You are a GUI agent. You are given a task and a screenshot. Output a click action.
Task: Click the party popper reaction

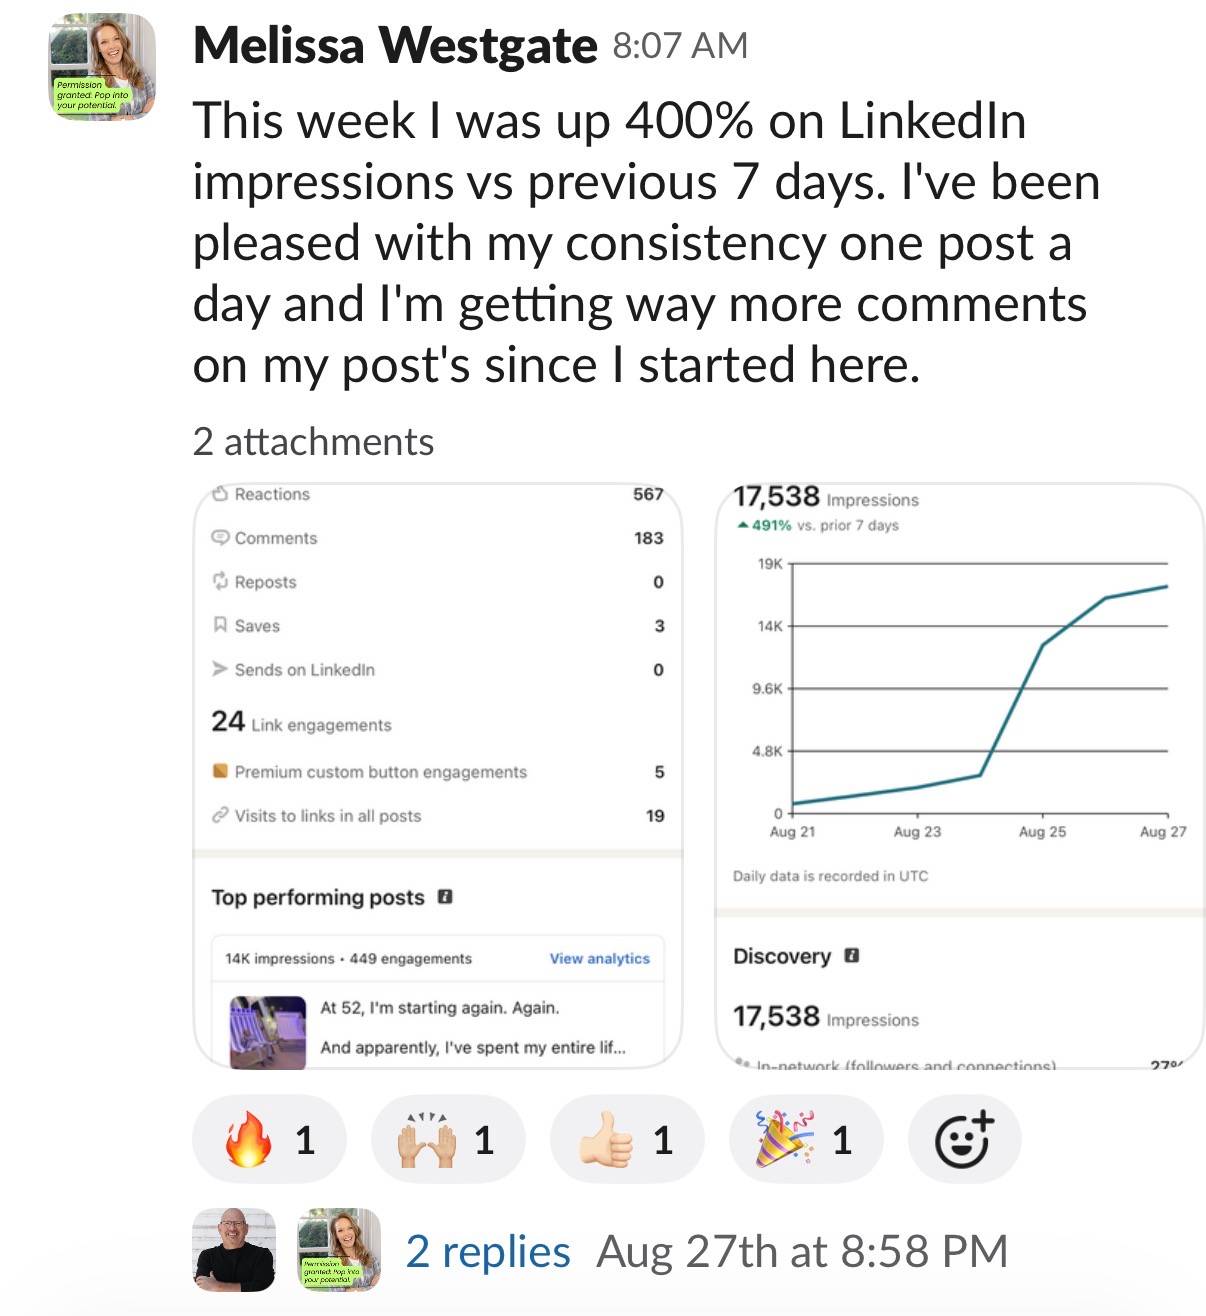click(806, 1139)
